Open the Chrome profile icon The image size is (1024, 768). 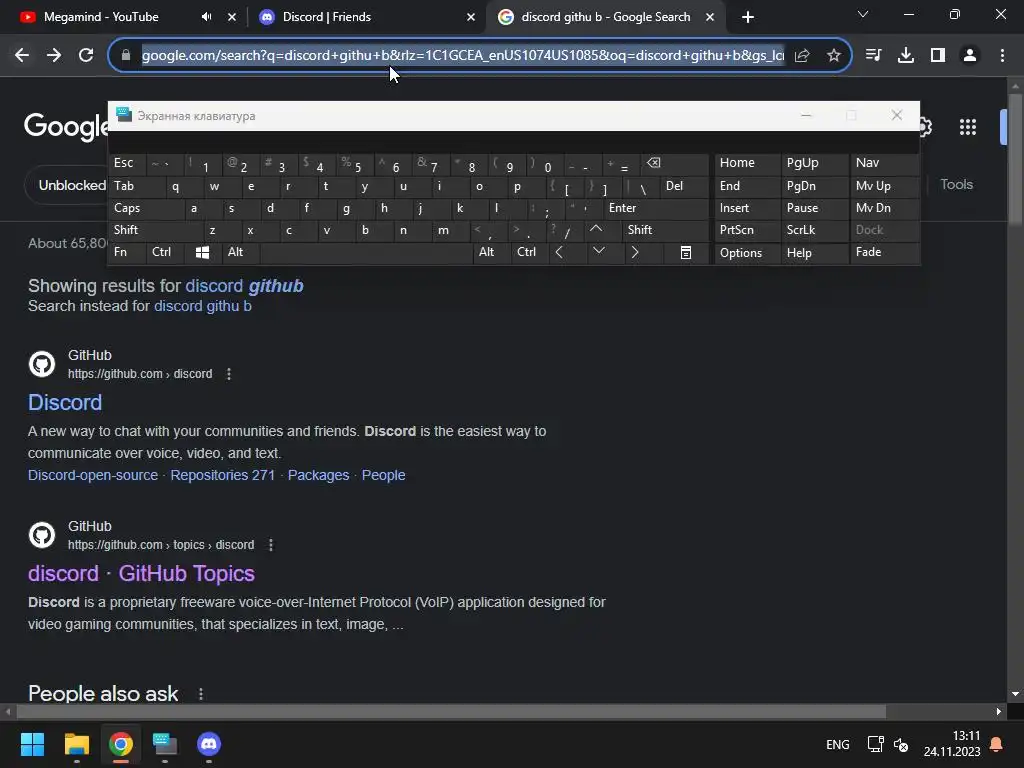tap(970, 56)
